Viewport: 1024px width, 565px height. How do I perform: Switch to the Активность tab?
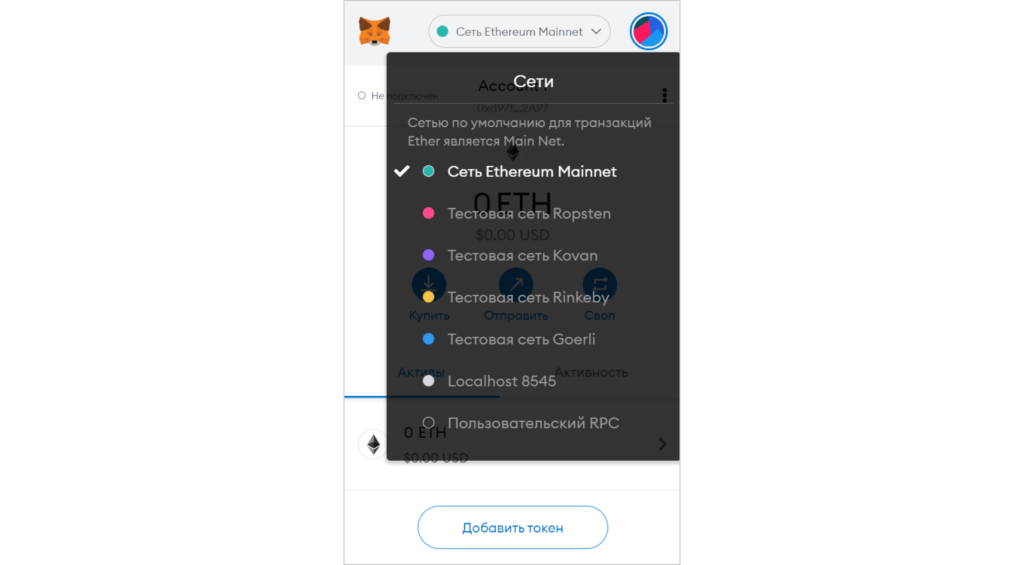pyautogui.click(x=591, y=372)
